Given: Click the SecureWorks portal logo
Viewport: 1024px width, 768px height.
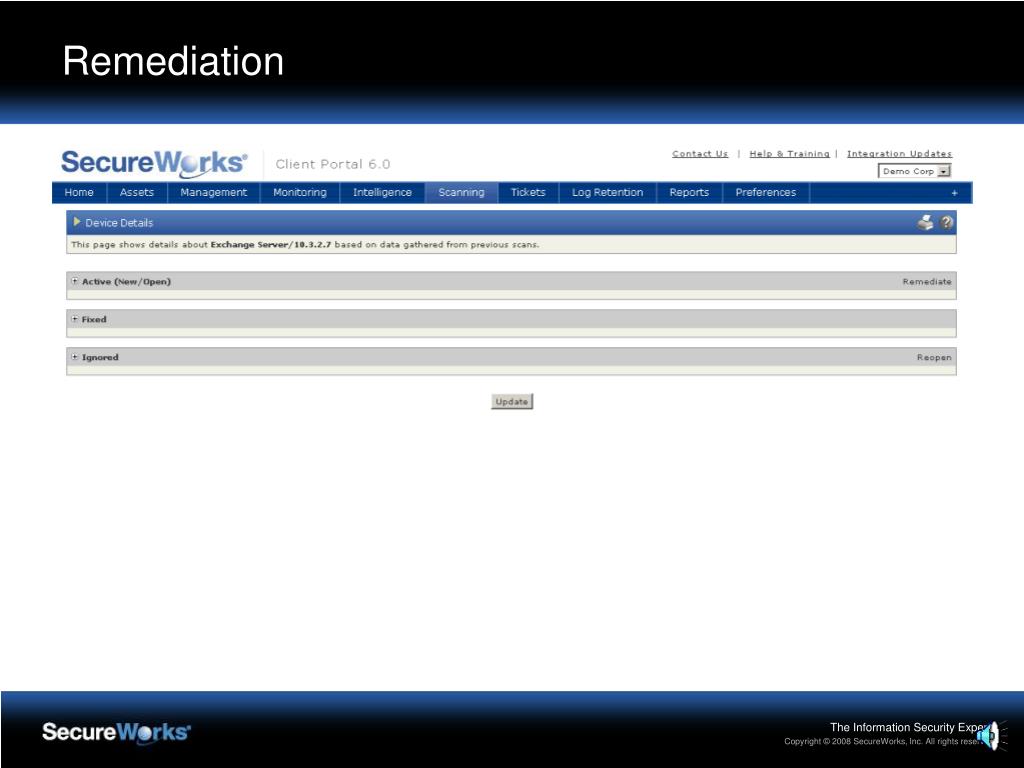Looking at the screenshot, I should (x=154, y=163).
